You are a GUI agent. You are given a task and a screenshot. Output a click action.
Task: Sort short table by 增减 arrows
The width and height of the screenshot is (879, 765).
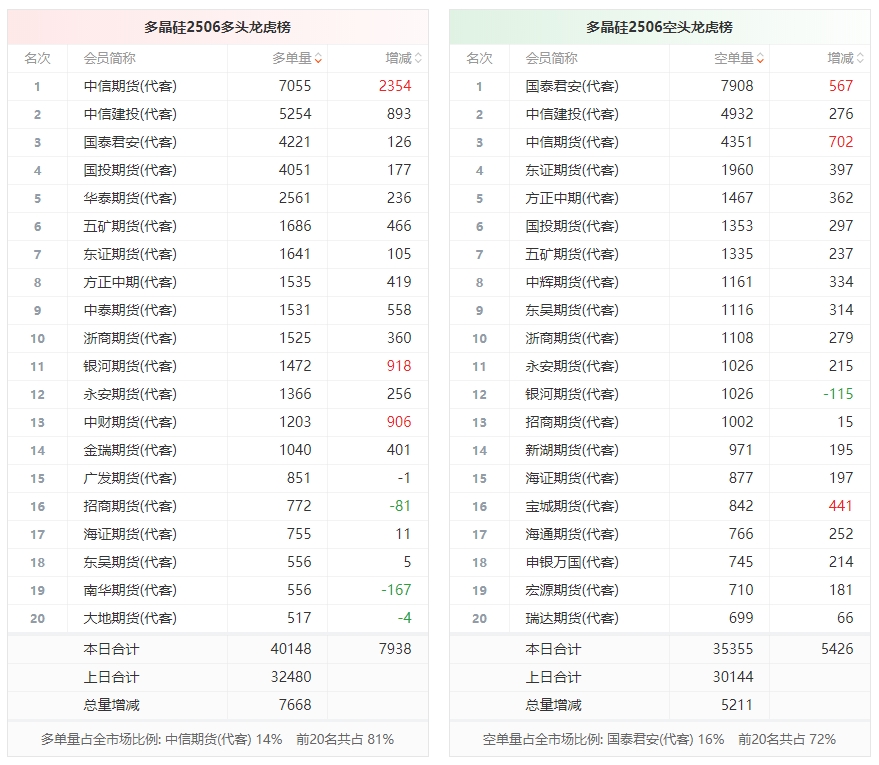pos(861,58)
